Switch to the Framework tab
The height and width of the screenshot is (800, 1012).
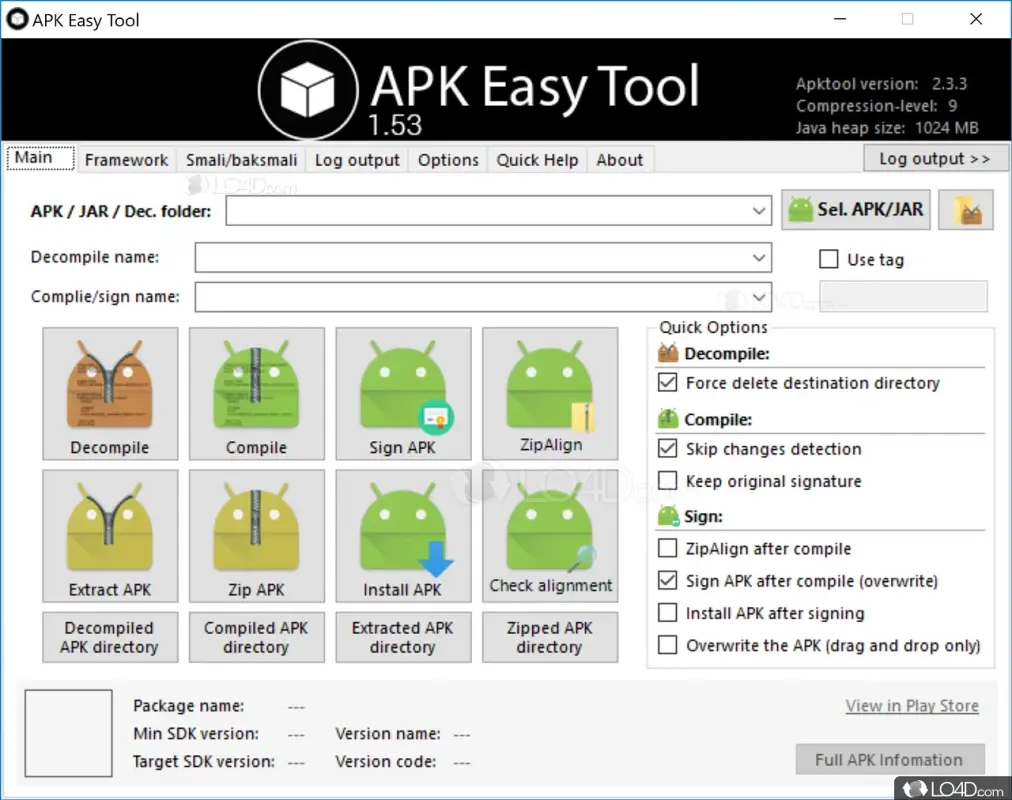[x=126, y=160]
